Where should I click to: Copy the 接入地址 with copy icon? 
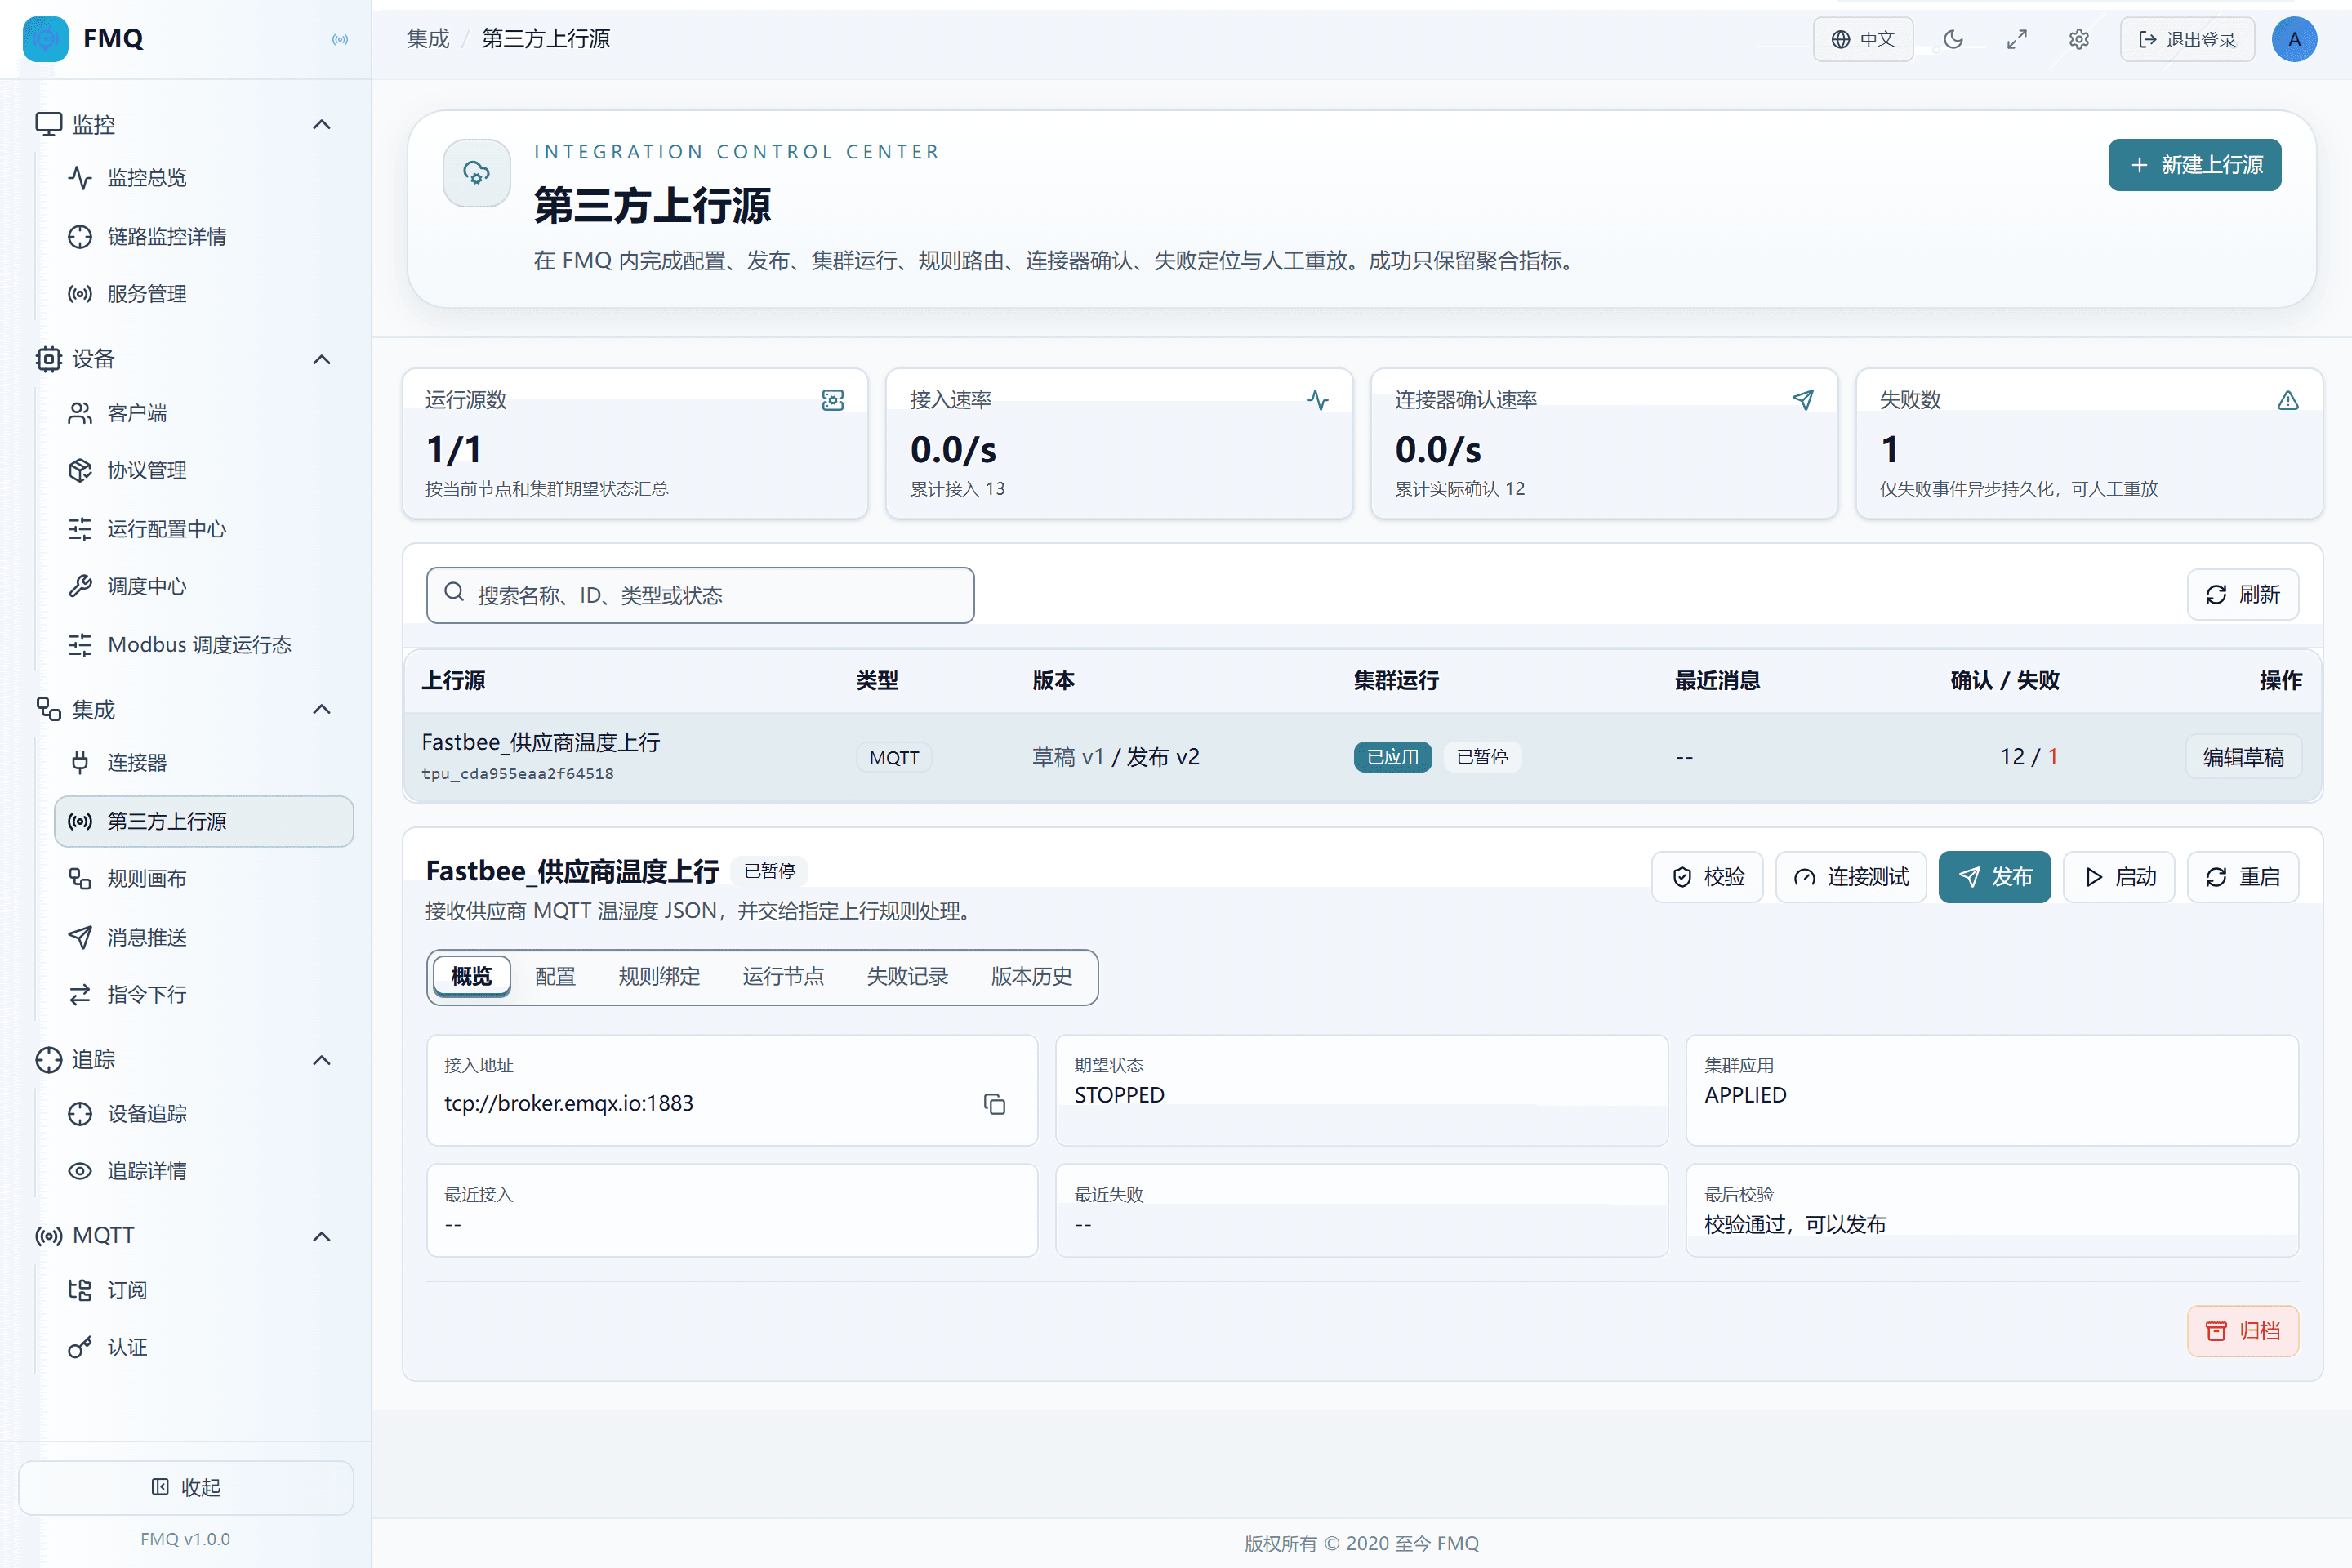click(994, 1104)
